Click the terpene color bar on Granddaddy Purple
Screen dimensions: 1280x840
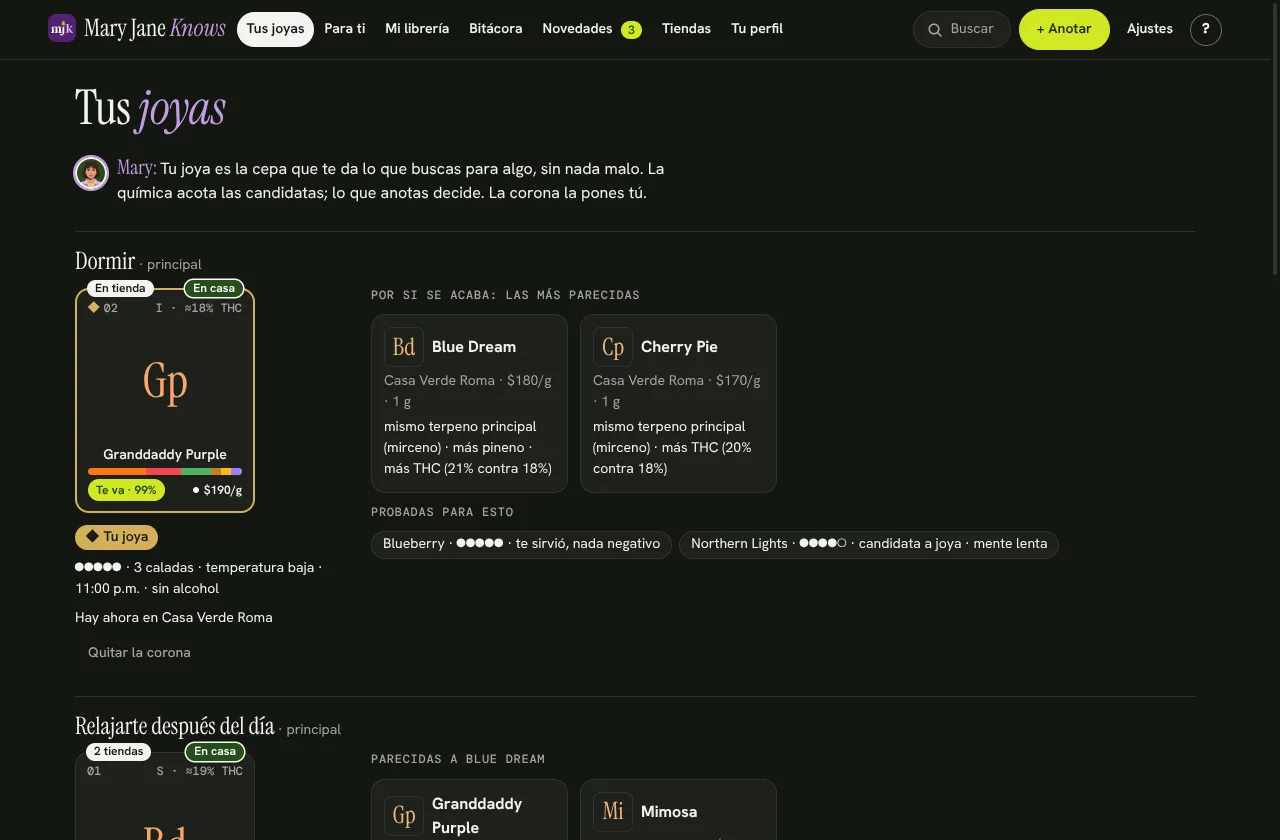click(x=165, y=471)
